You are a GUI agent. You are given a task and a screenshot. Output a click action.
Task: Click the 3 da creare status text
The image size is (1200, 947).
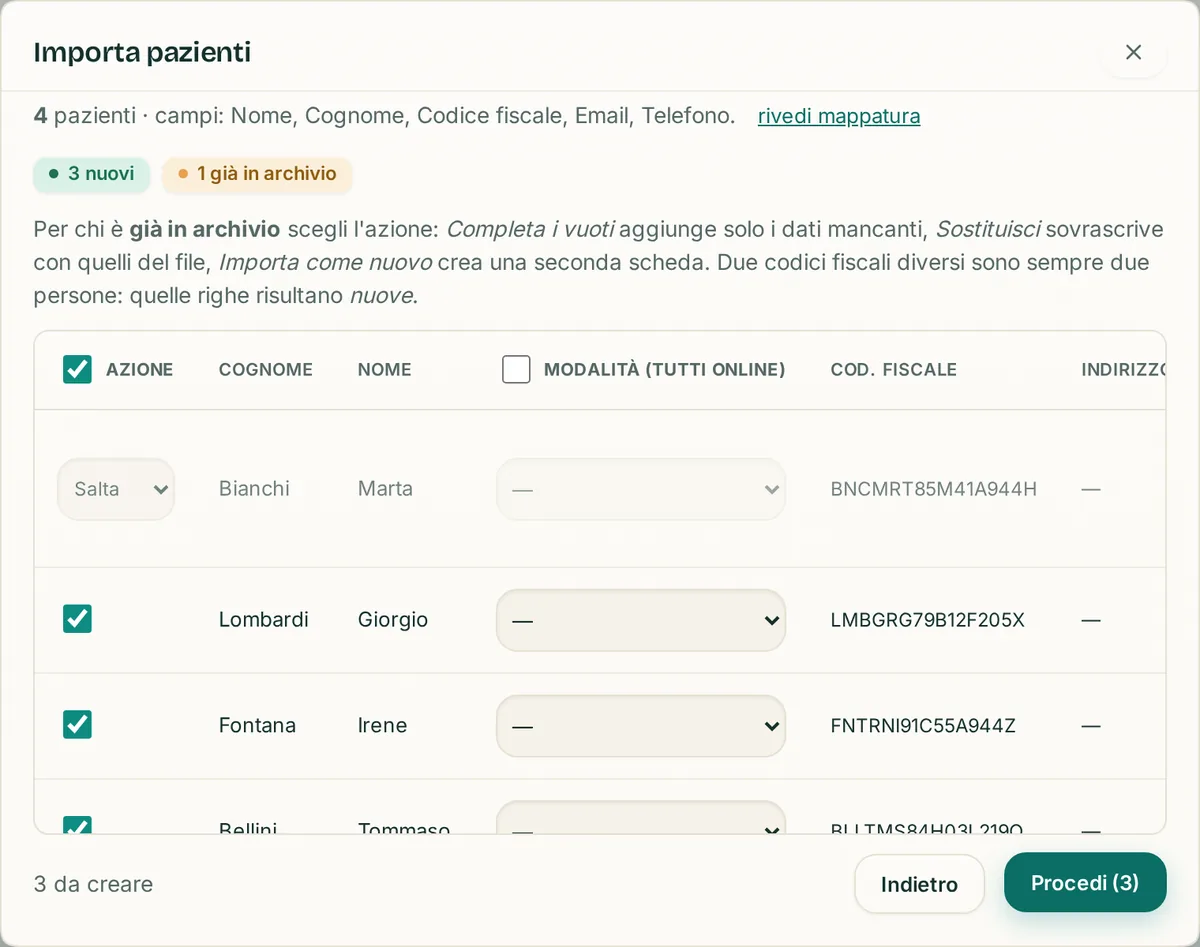tap(93, 884)
